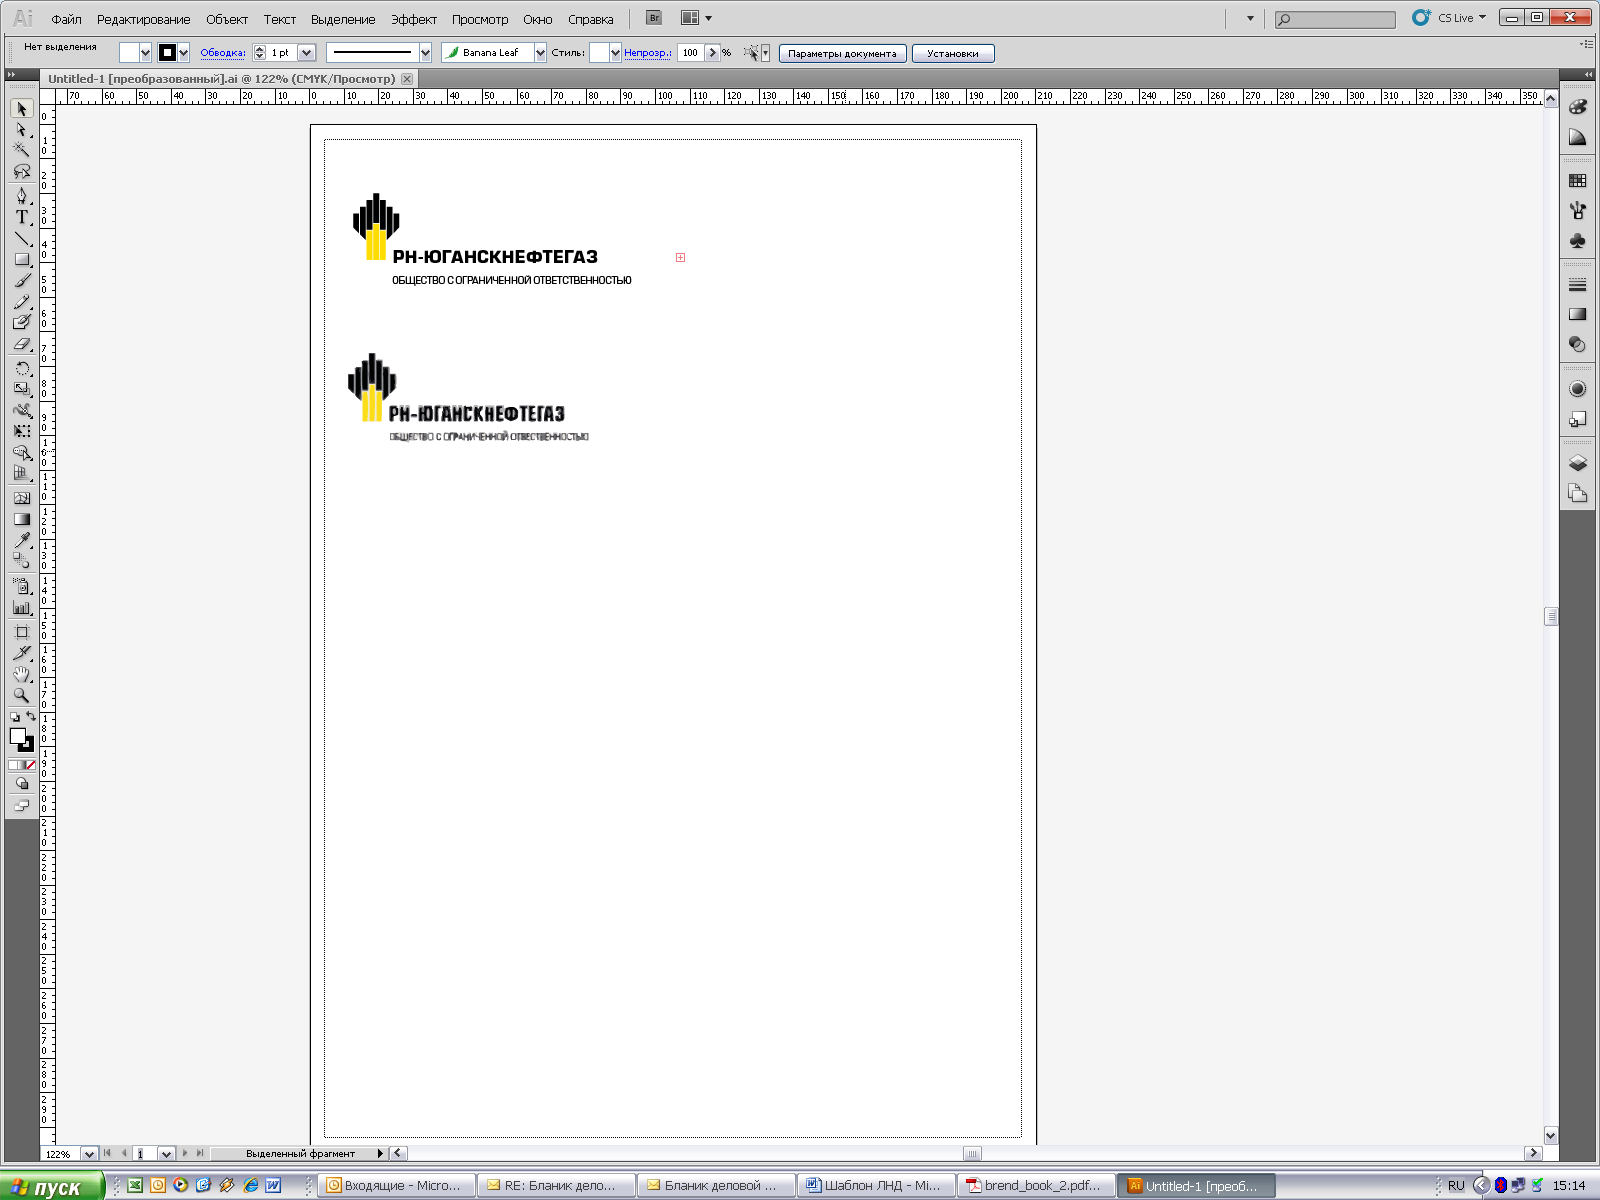Open the Объект menu
The height and width of the screenshot is (1200, 1600).
[x=227, y=19]
